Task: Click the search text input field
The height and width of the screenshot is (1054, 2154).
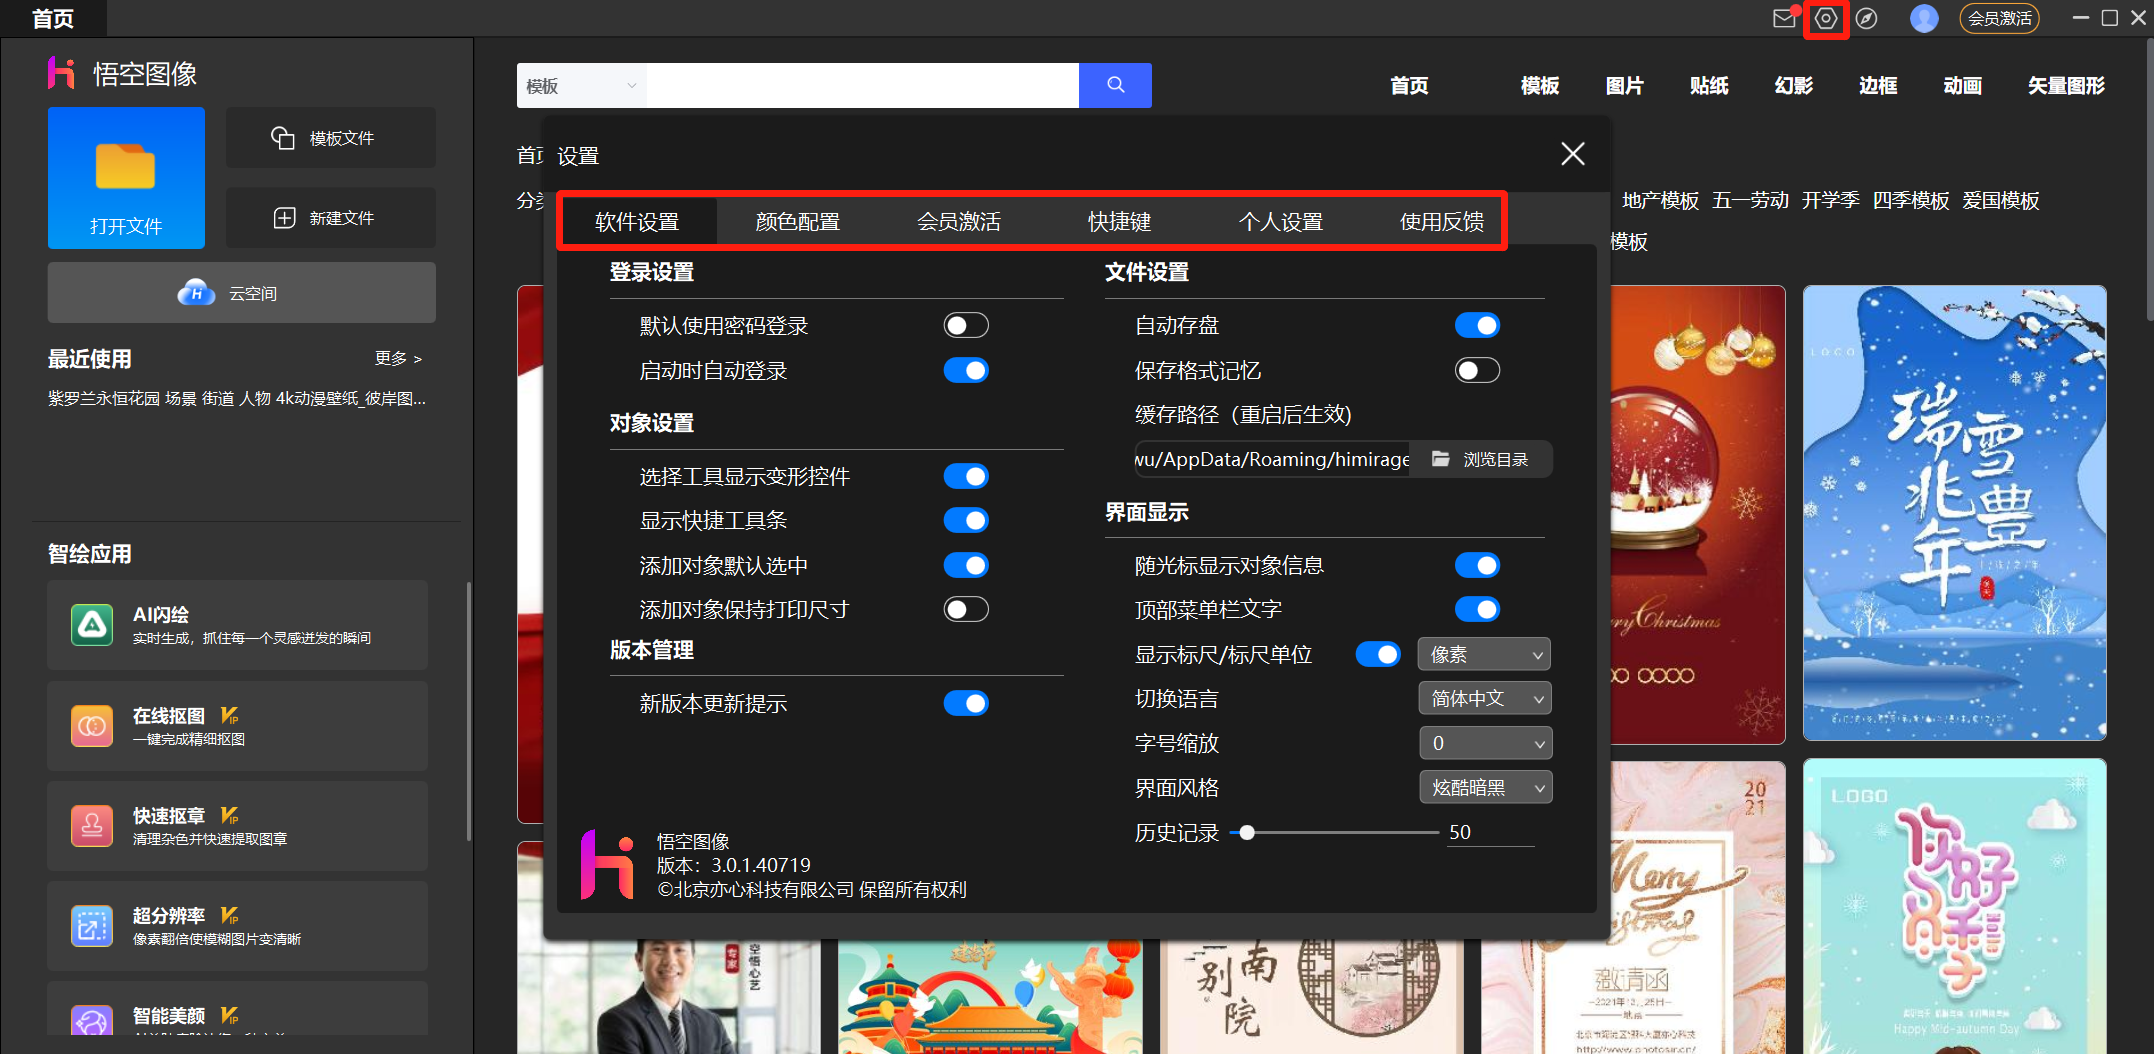Action: (x=862, y=85)
